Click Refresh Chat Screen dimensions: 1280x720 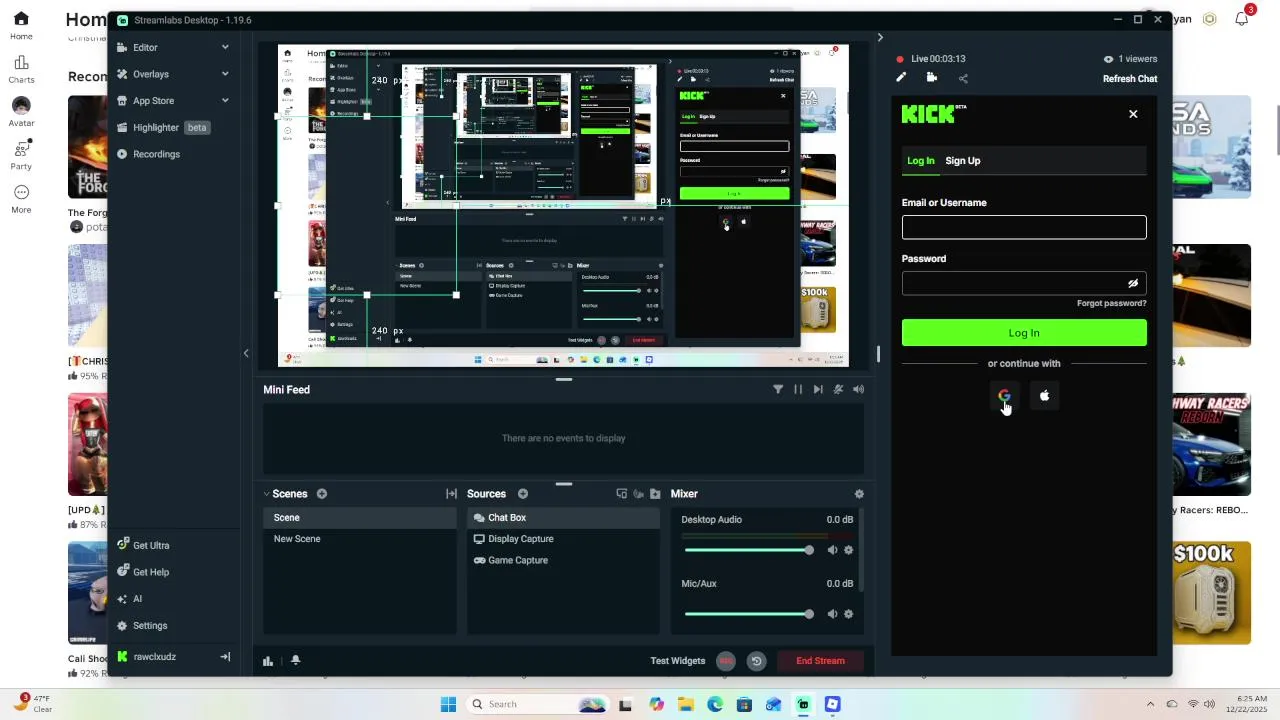point(1130,79)
